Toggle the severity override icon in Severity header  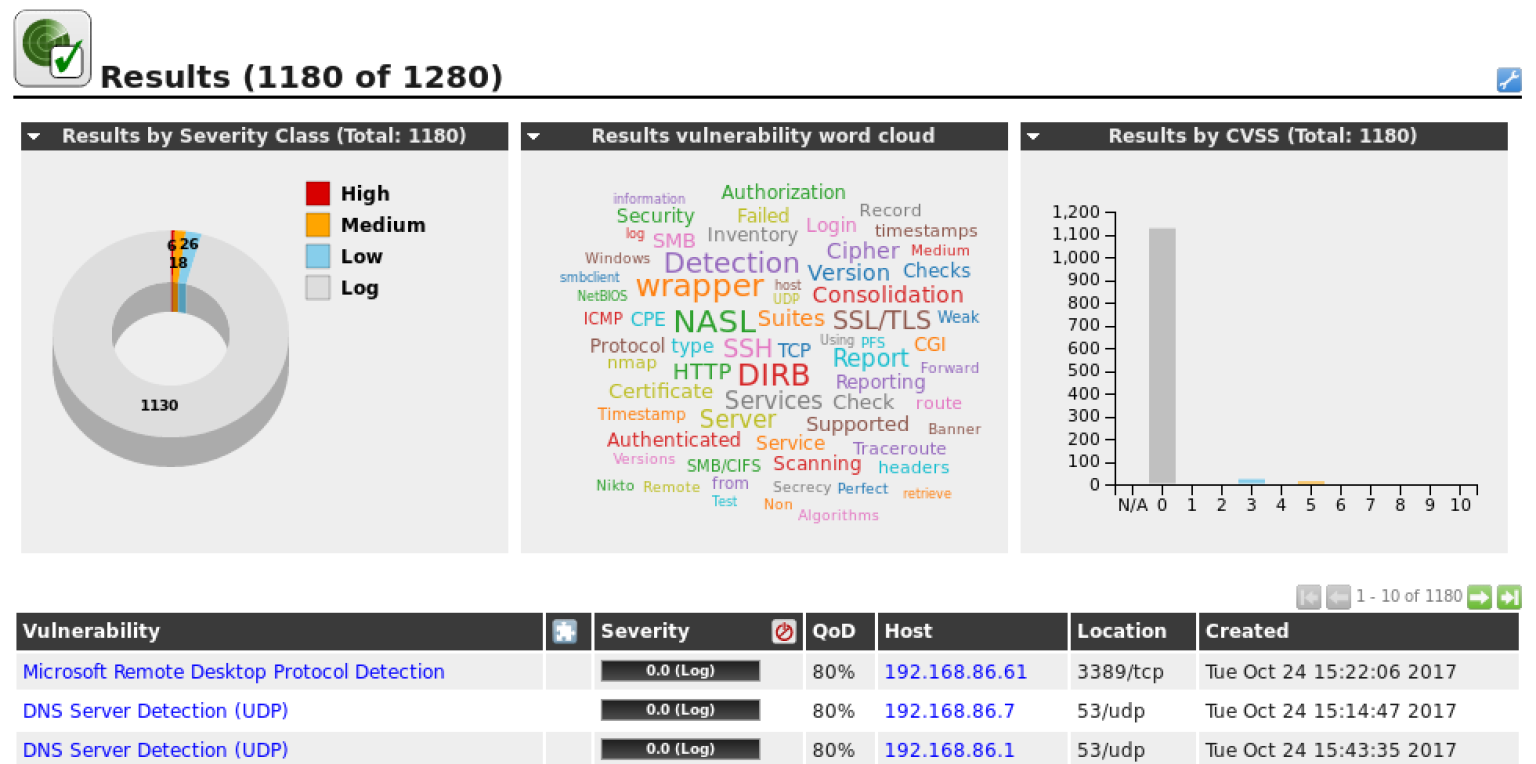784,631
